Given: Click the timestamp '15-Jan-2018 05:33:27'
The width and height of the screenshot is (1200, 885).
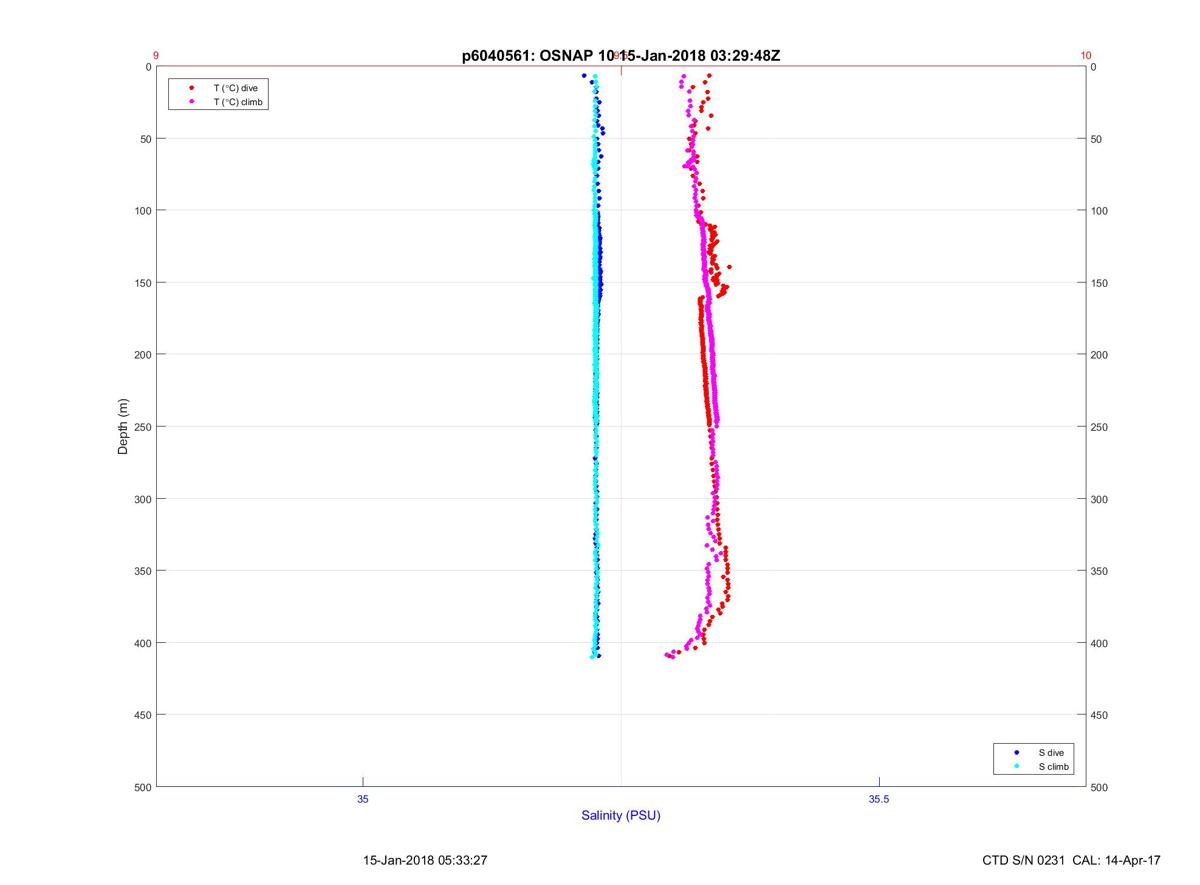Looking at the screenshot, I should pyautogui.click(x=425, y=860).
